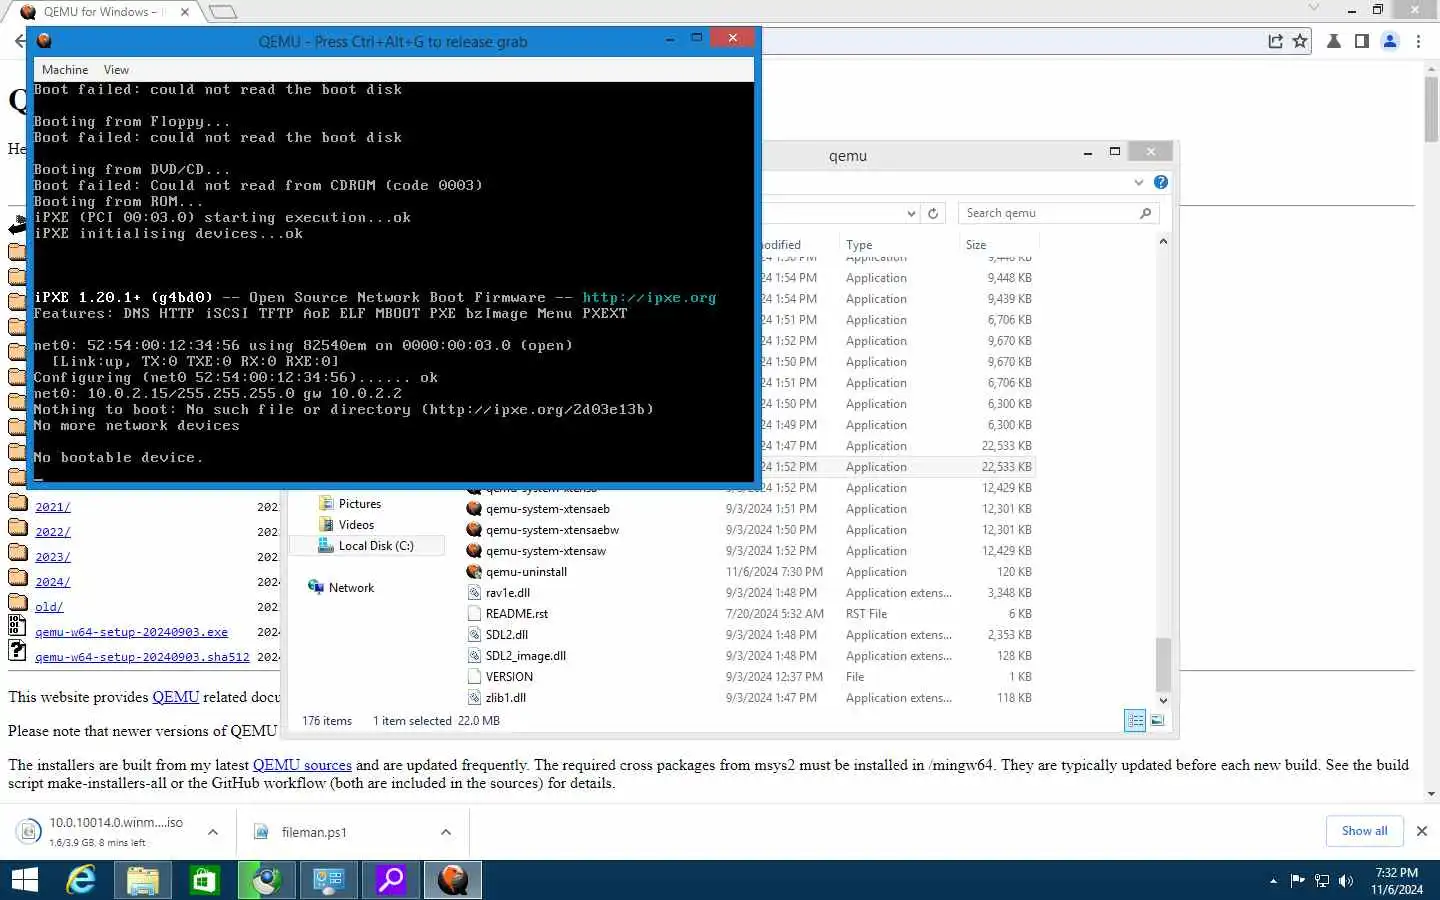Viewport: 1440px width, 900px height.
Task: Download qemu-w64-setup-20240903.exe link
Action: [x=131, y=632]
